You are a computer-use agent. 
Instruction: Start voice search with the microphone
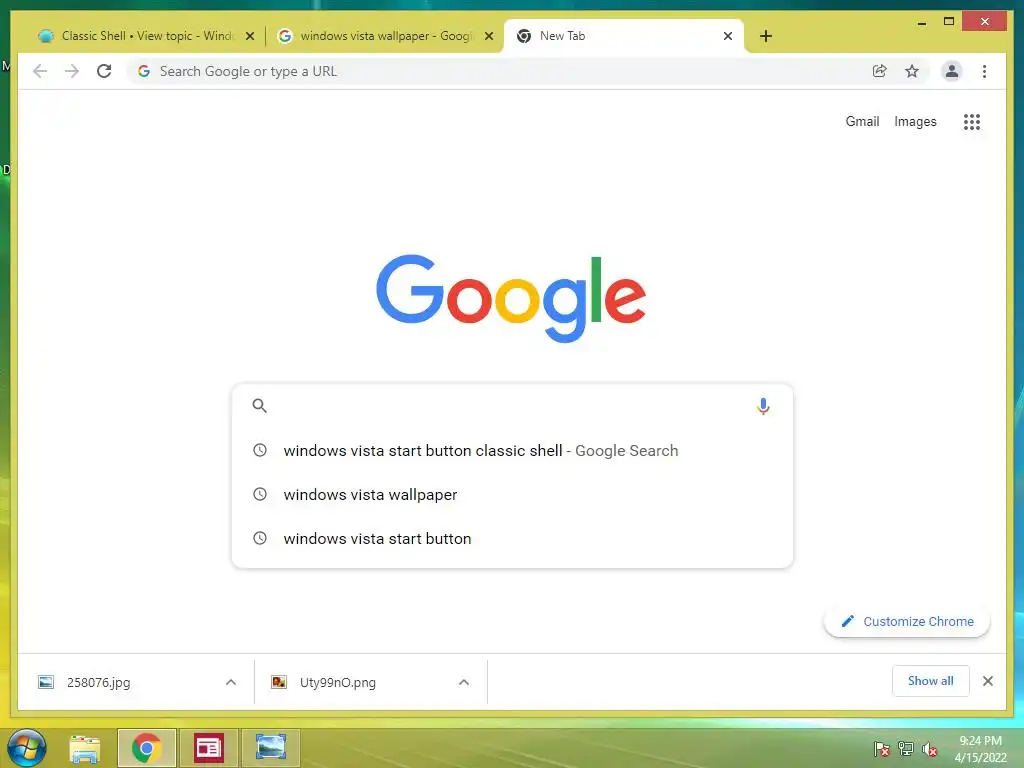tap(763, 406)
